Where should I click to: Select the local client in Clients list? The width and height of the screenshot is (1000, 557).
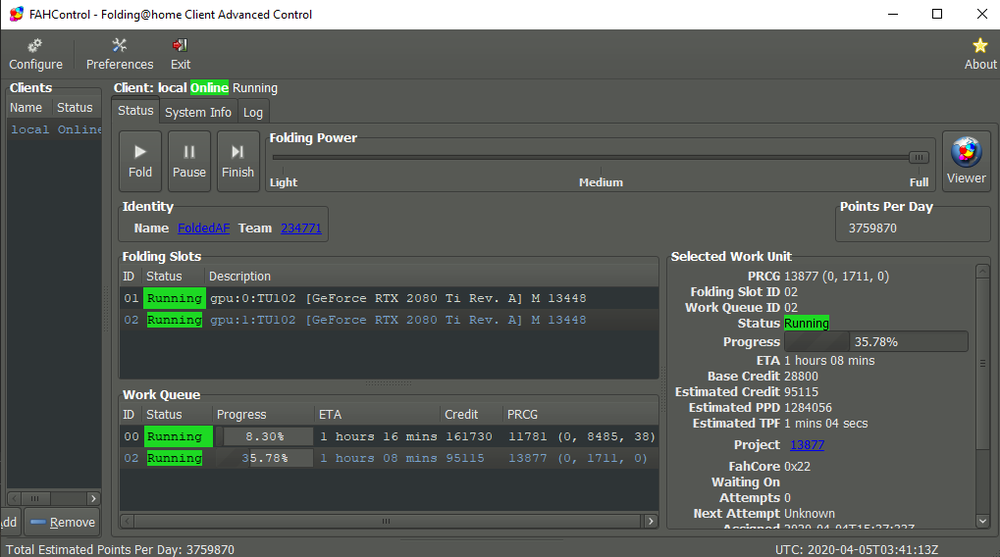[55, 130]
